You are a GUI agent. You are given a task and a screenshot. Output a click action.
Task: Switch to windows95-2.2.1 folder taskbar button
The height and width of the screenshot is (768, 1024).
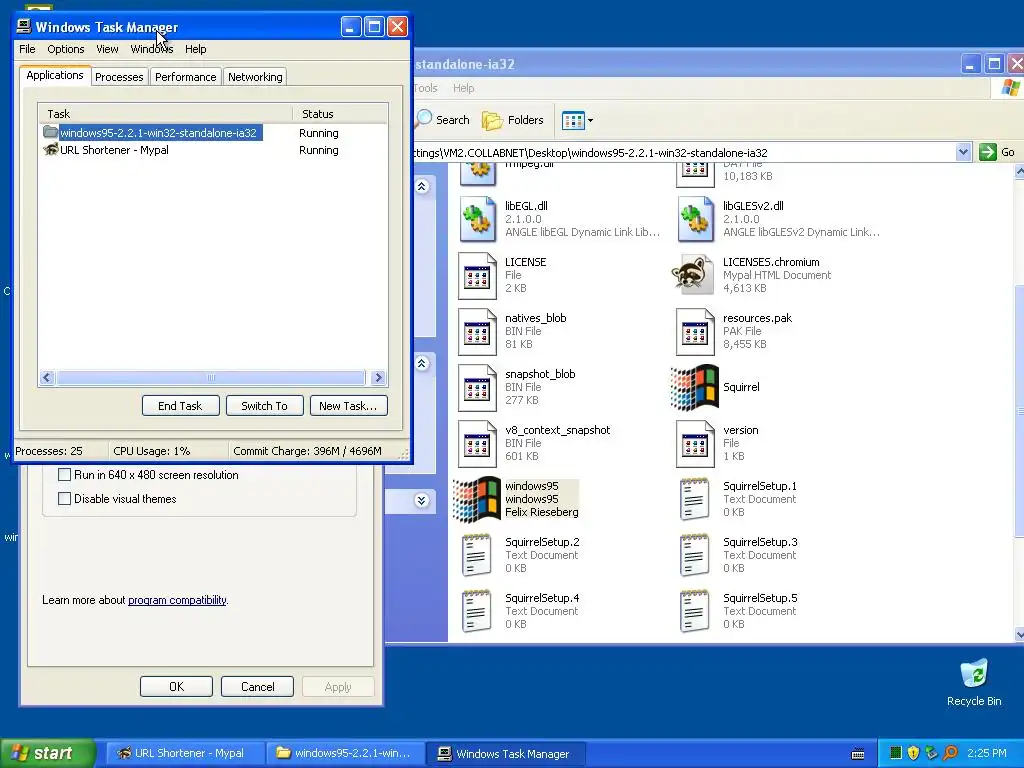[345, 753]
